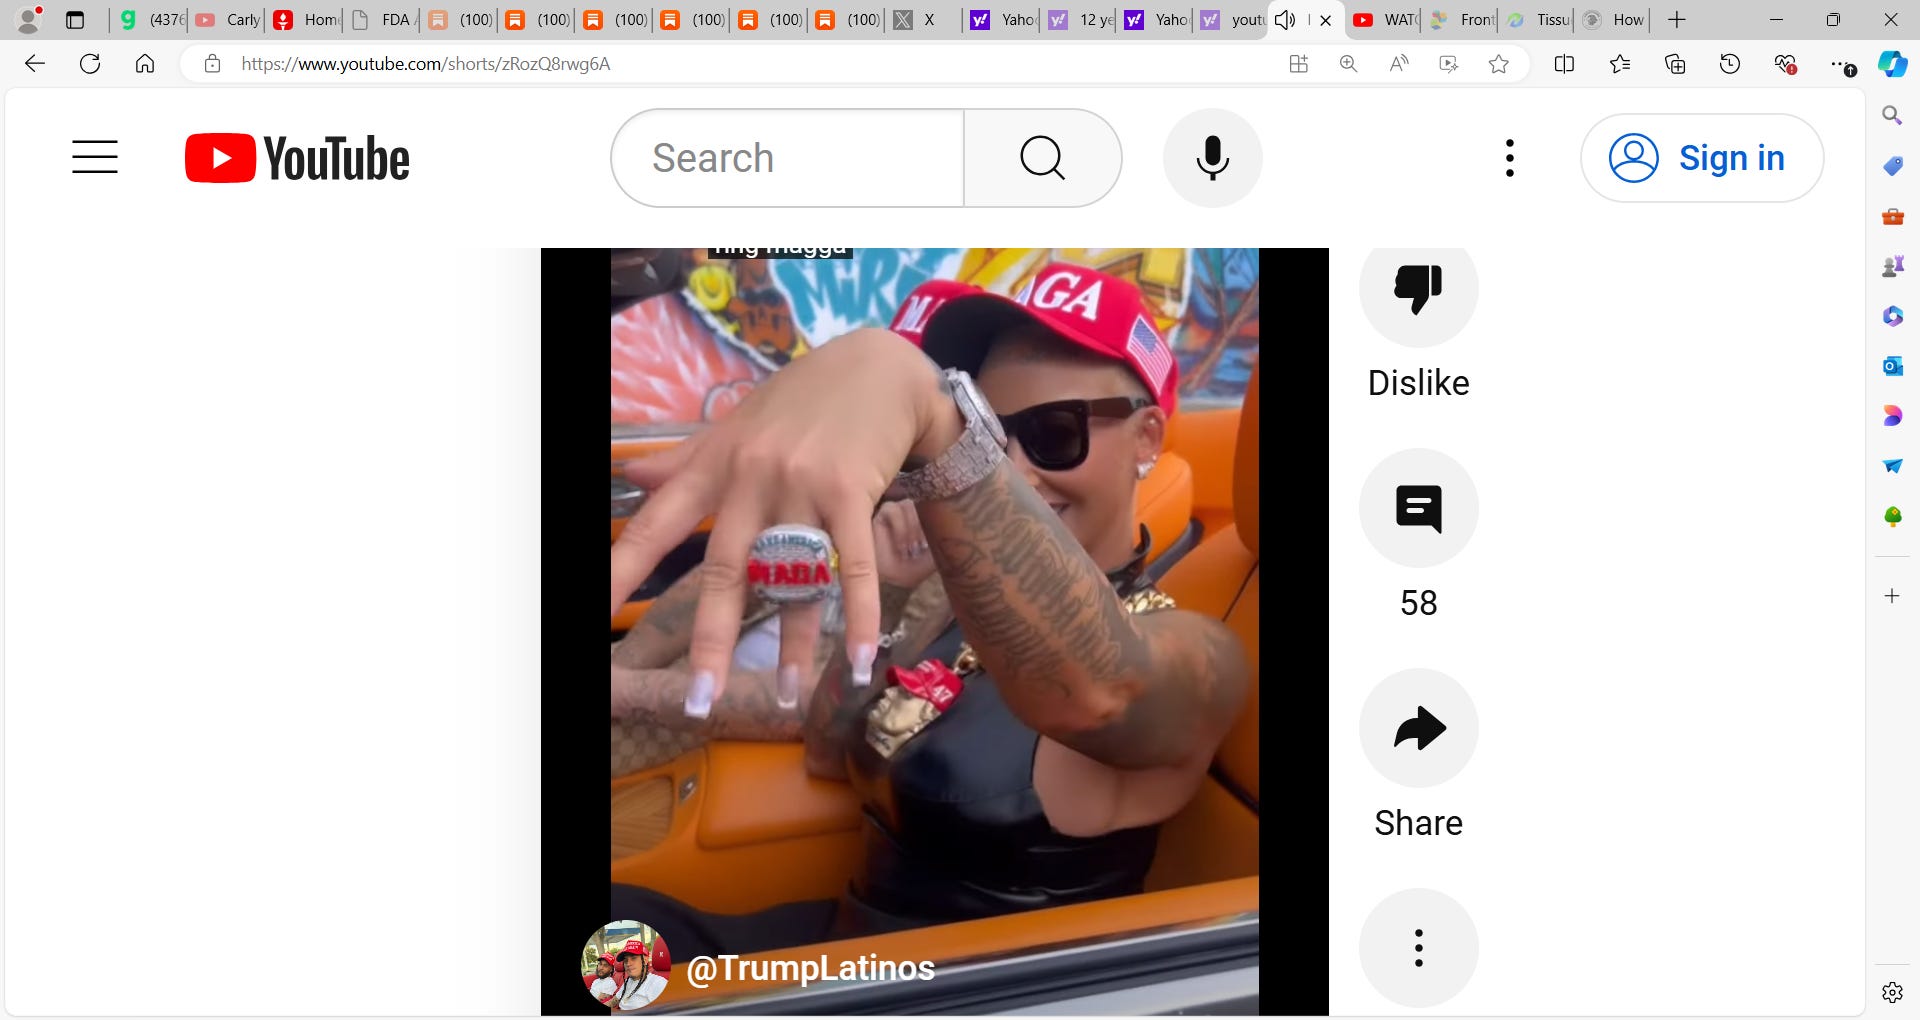Open the green tree icon in sidebar
Viewport: 1920px width, 1020px height.
(1892, 516)
